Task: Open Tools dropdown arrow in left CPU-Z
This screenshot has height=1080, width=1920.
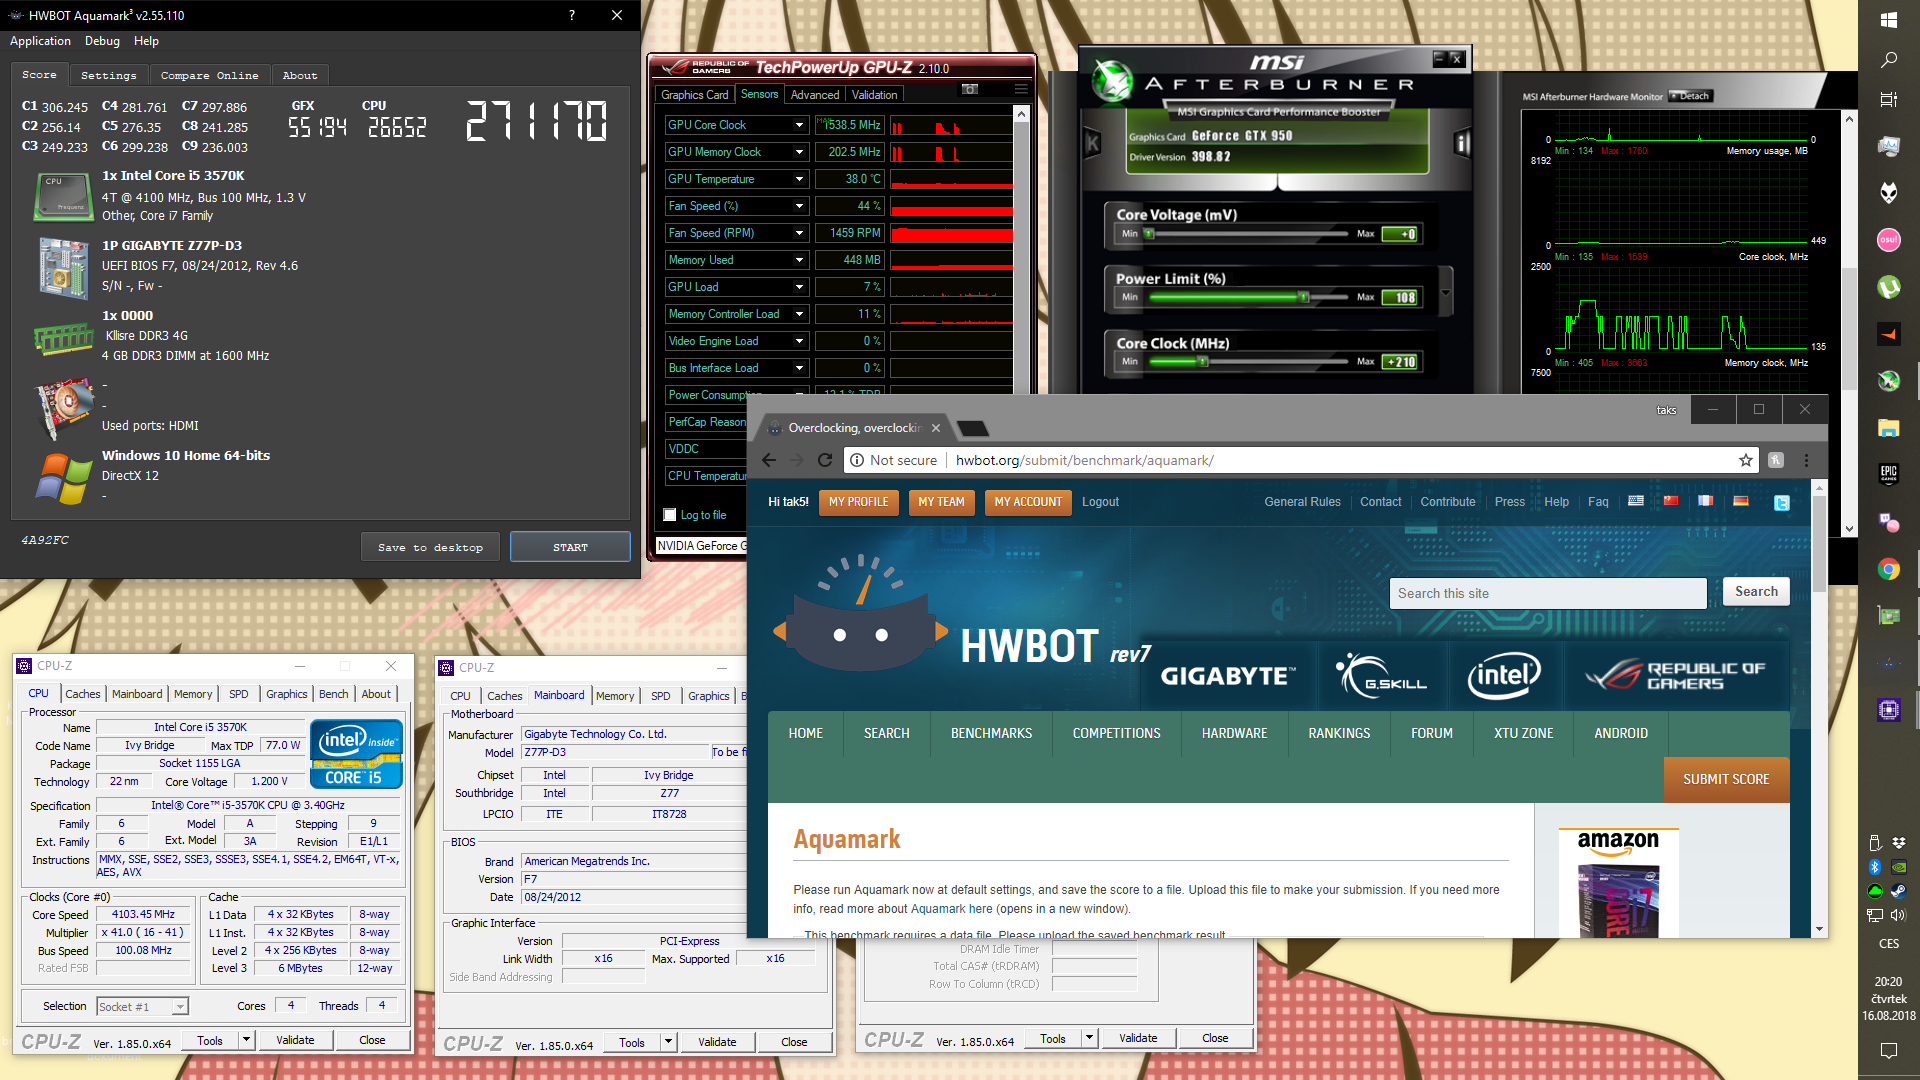Action: coord(246,1040)
